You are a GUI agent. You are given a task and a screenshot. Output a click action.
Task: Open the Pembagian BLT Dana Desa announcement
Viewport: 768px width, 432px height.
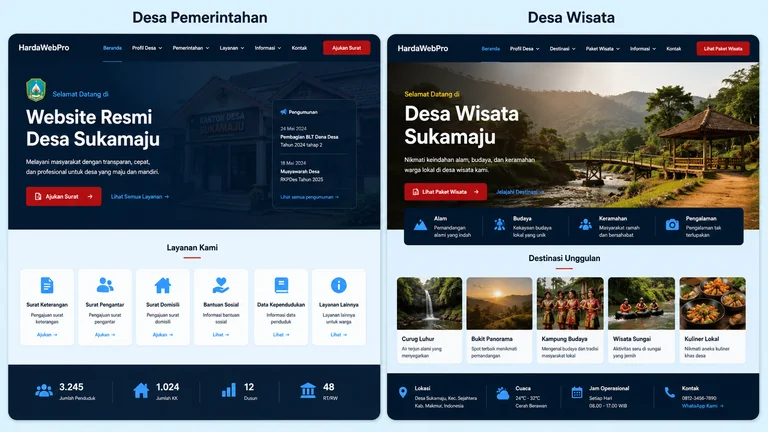click(x=309, y=137)
